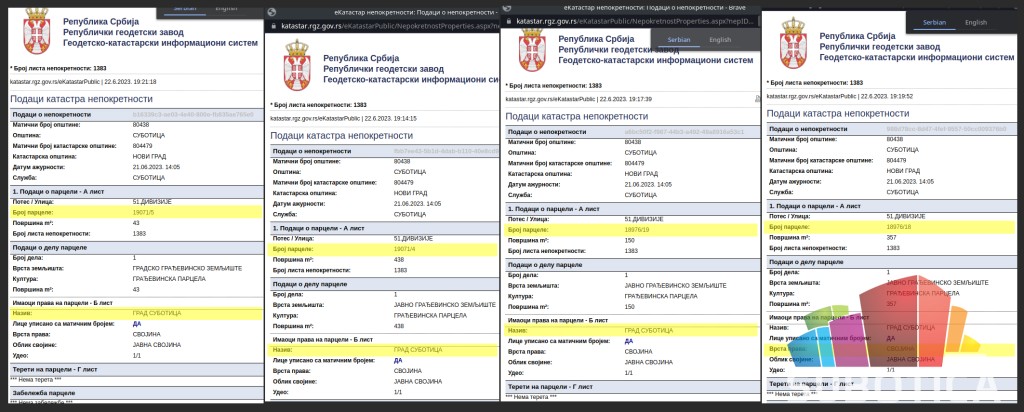
Task: Click the highlighted parcel number 19071/4
Action: (404, 248)
